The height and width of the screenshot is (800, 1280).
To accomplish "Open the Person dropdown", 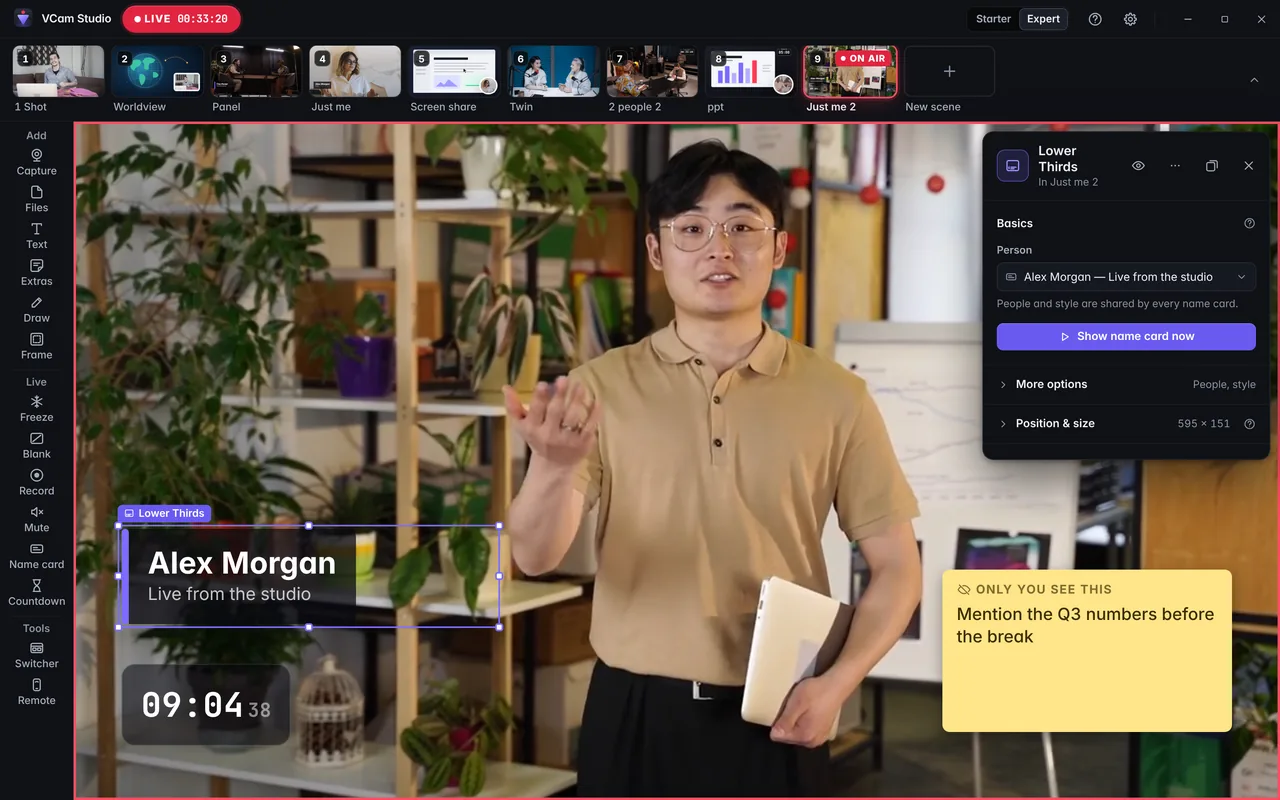I will tap(1126, 277).
